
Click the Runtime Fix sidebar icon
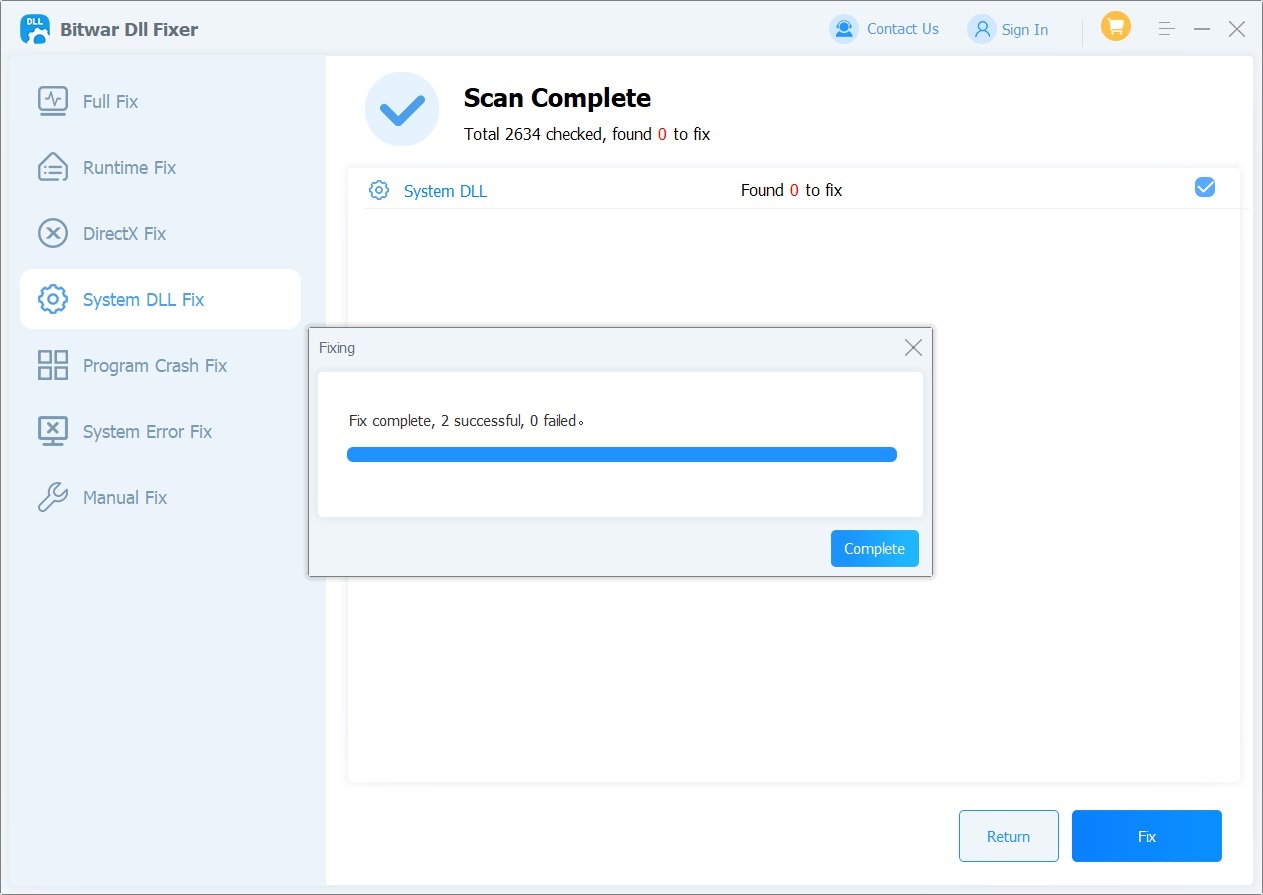(x=53, y=167)
